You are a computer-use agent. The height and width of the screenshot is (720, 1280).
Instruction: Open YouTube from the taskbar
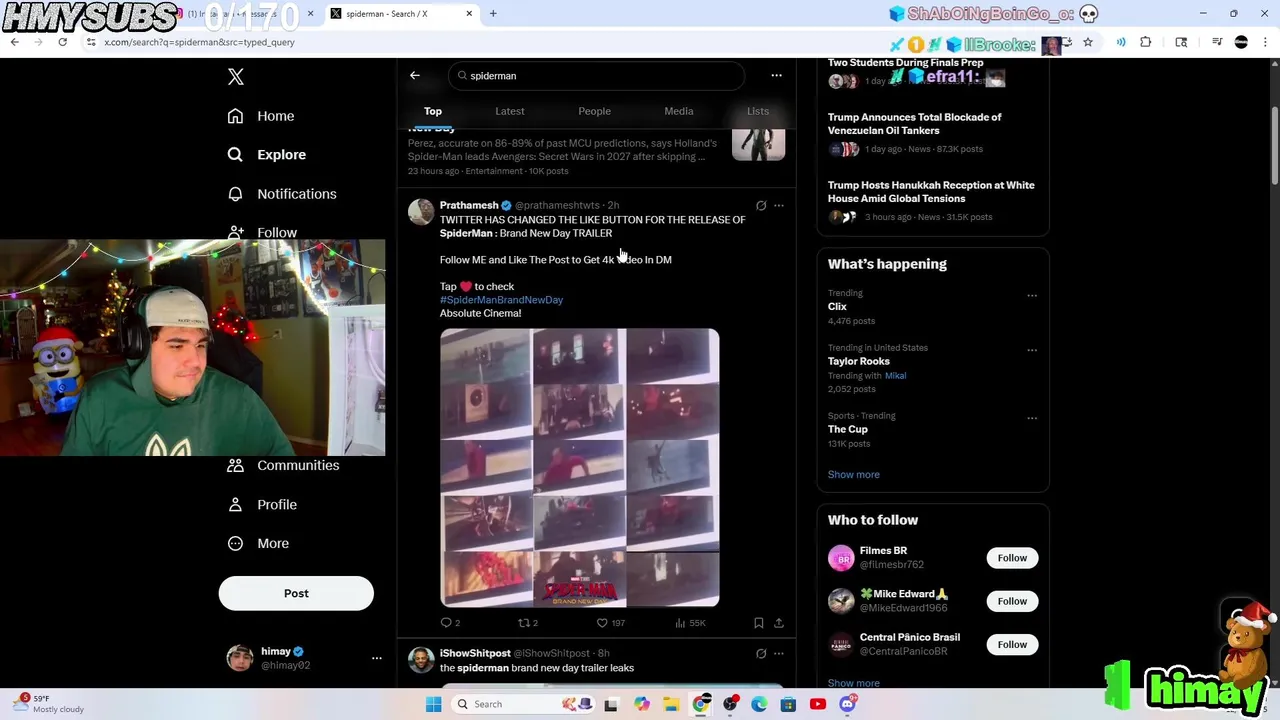click(x=818, y=704)
